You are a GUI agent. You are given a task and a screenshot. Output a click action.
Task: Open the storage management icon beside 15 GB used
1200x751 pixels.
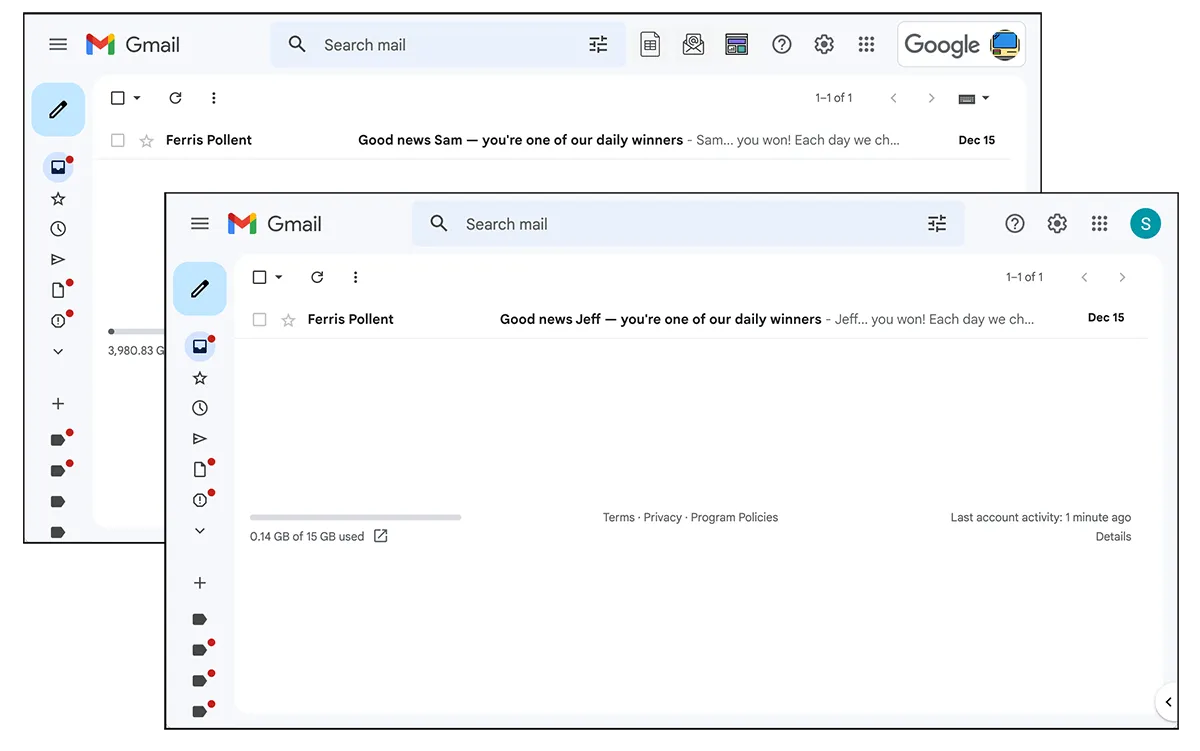(381, 536)
